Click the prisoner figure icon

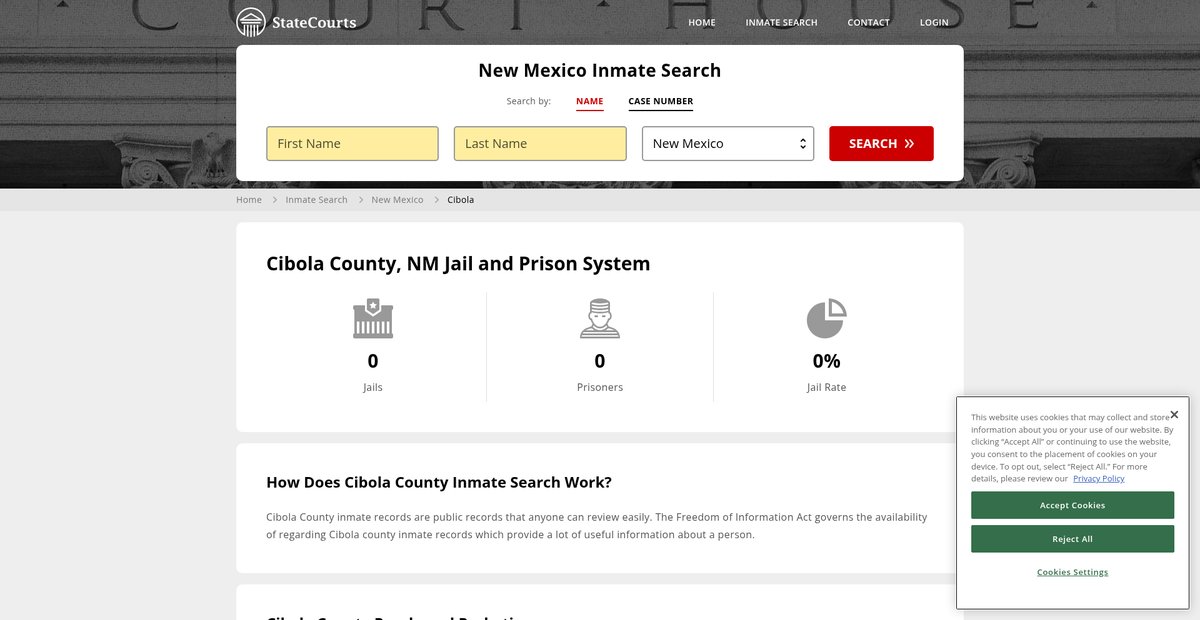point(600,318)
